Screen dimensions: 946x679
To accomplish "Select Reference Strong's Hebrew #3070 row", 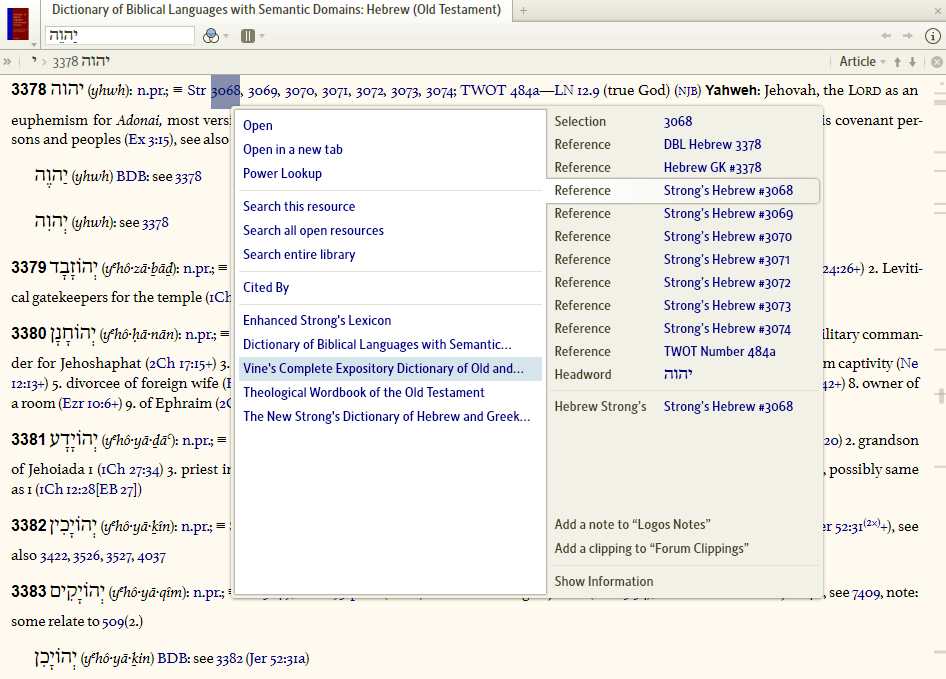I will 683,237.
